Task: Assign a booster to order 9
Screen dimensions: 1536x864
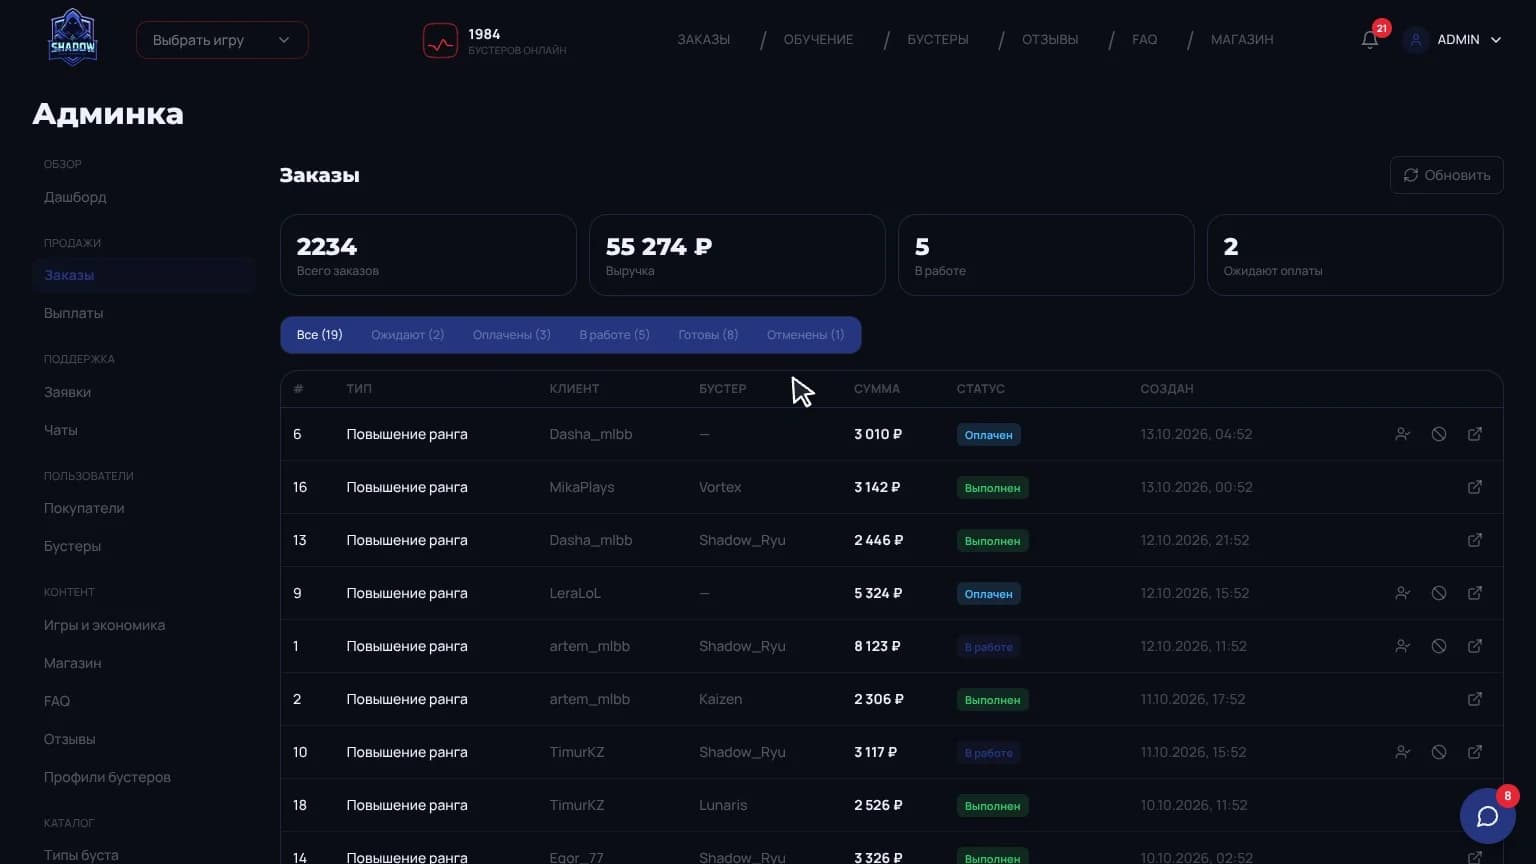Action: point(1403,593)
